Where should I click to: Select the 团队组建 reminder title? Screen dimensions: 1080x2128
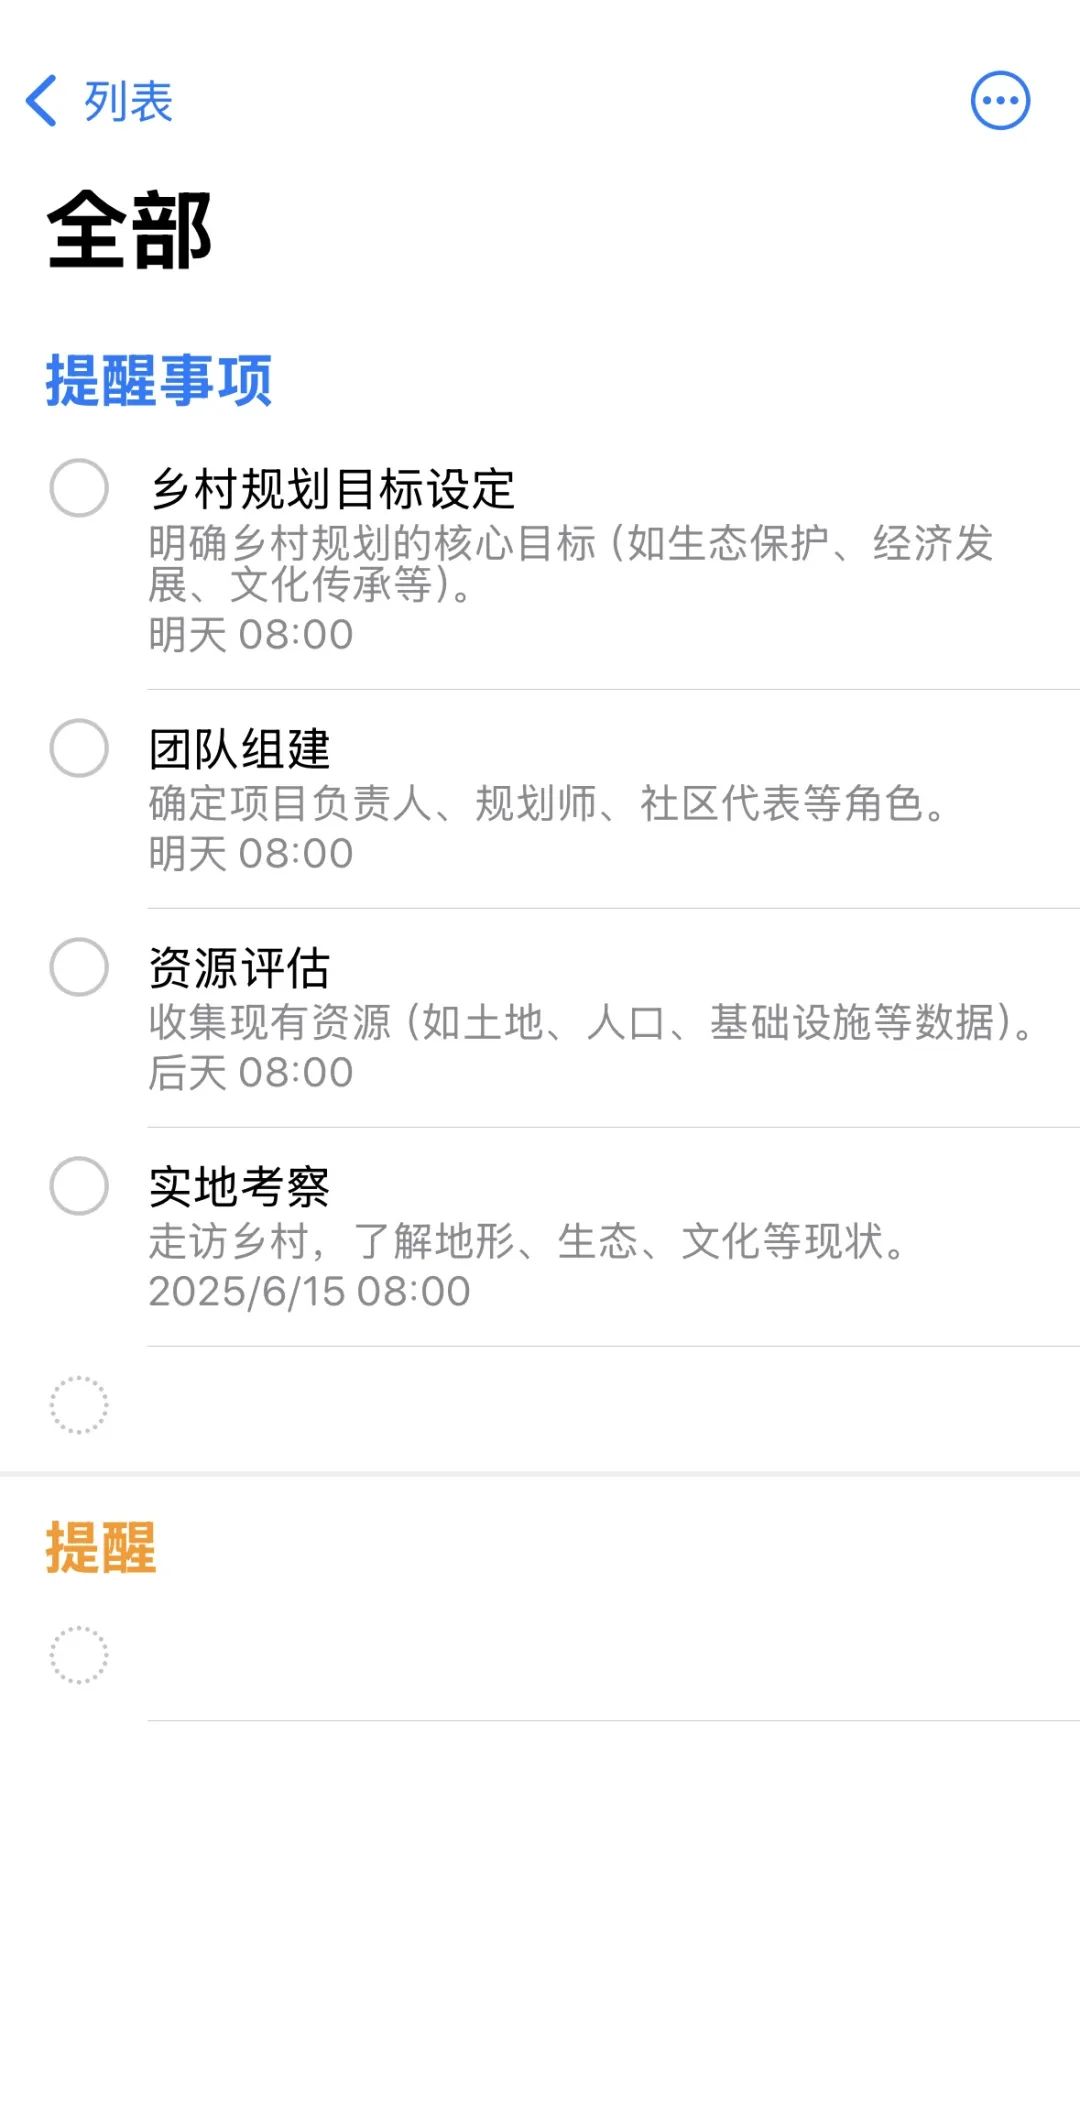[239, 749]
